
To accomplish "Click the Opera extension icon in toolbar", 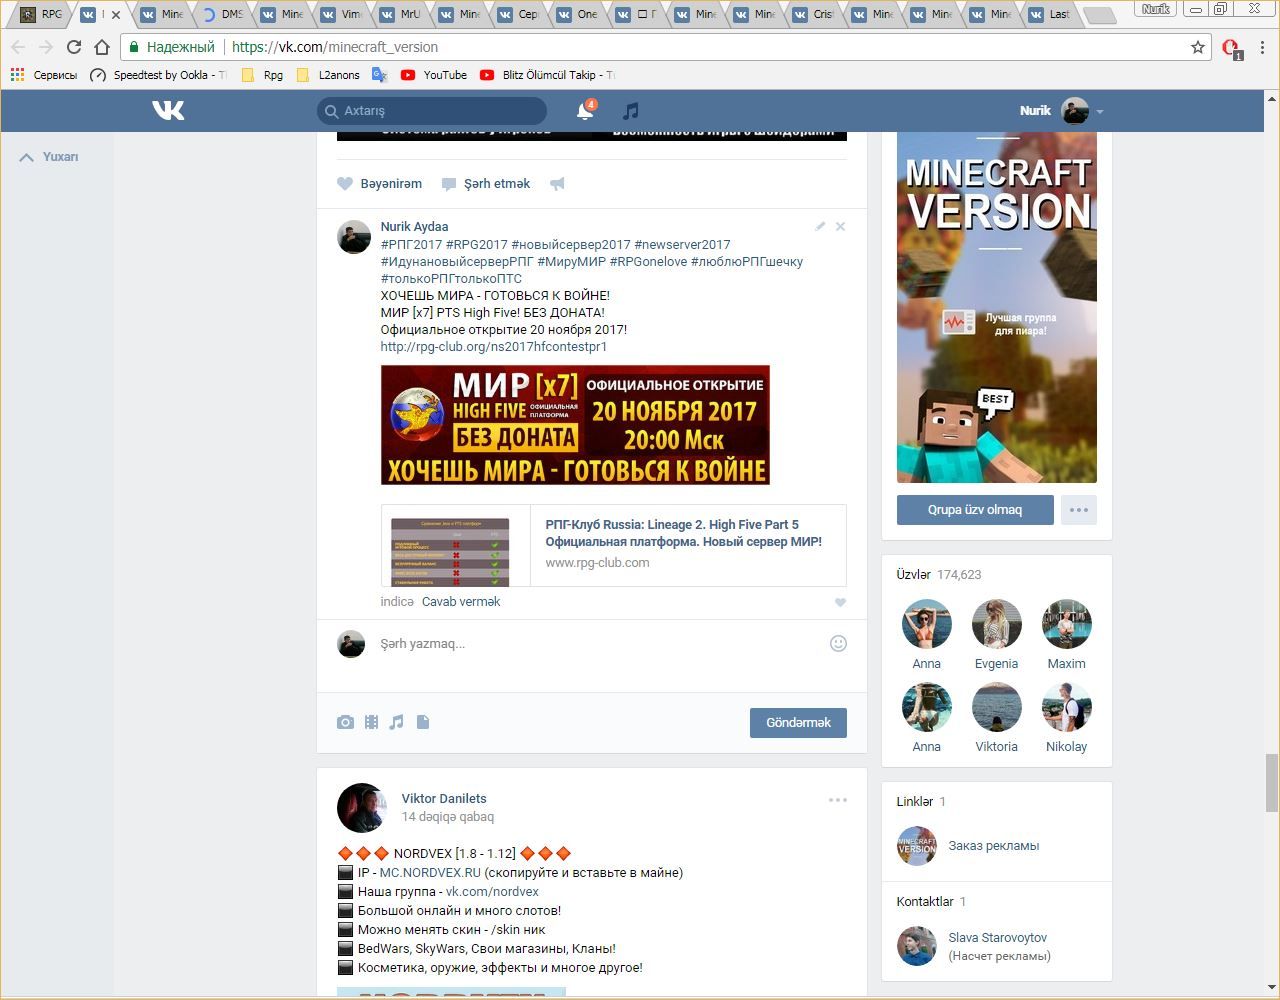I will [x=1232, y=48].
